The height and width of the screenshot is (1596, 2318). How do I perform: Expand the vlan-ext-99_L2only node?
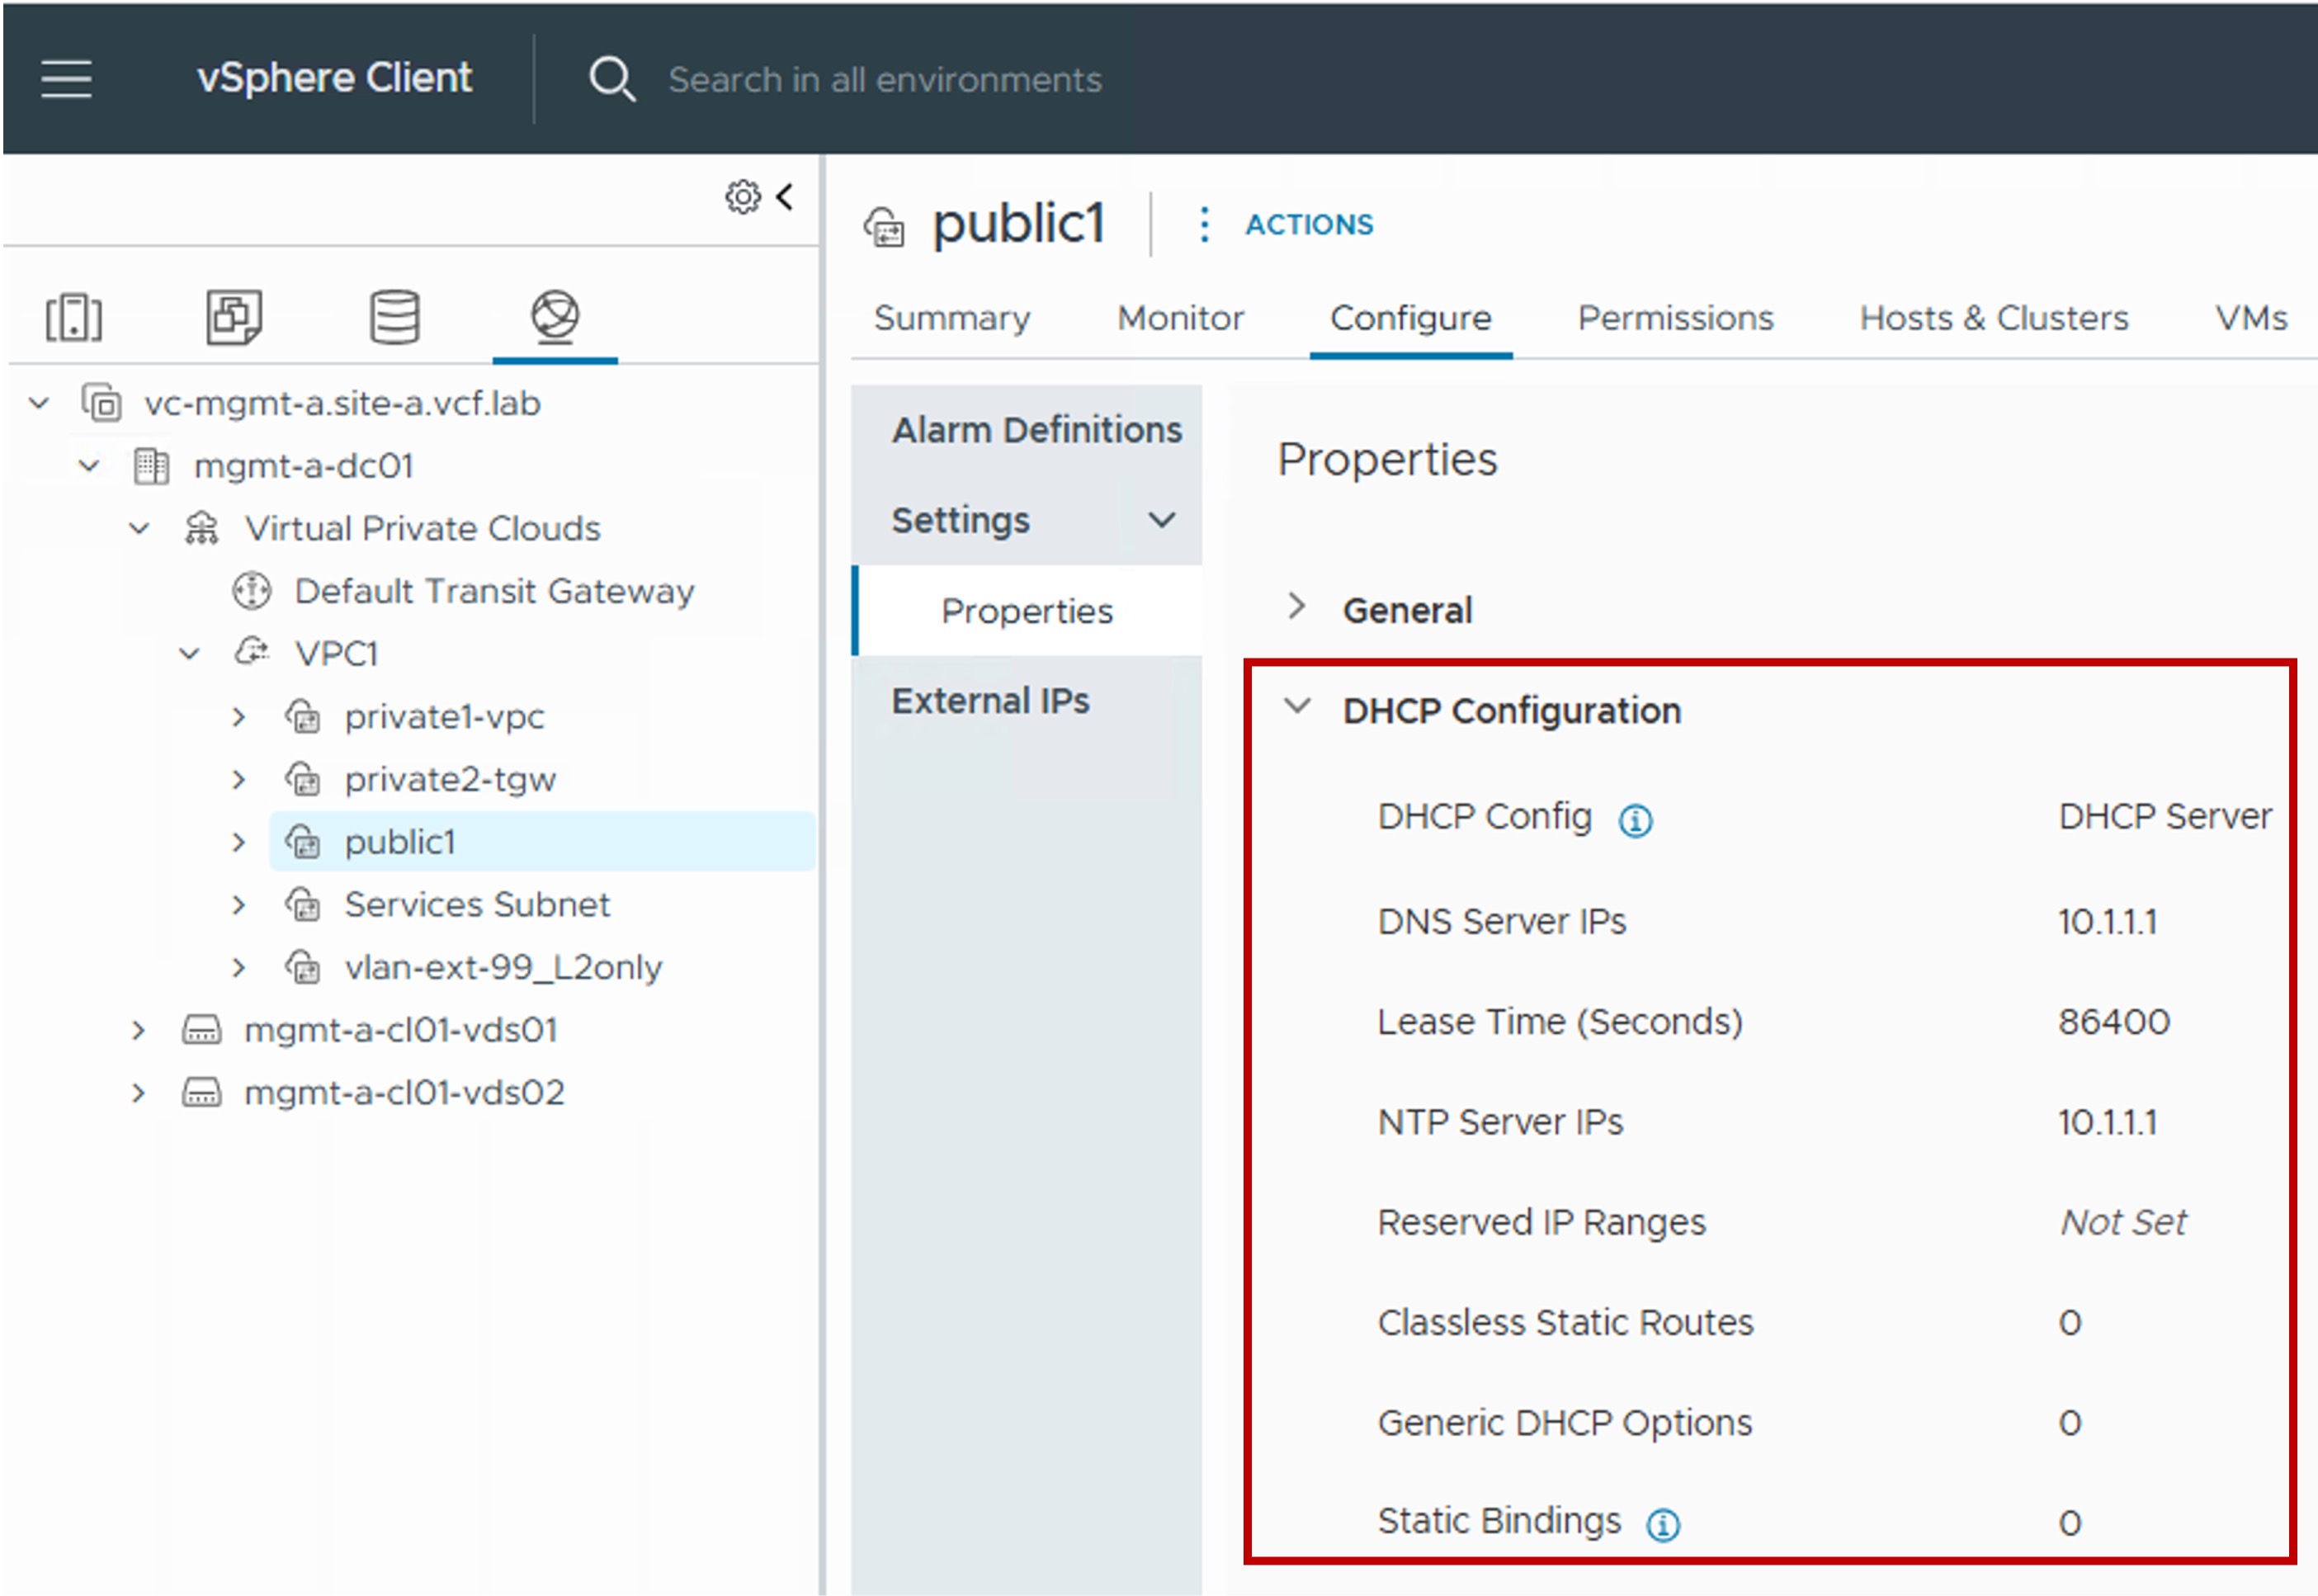[x=238, y=967]
